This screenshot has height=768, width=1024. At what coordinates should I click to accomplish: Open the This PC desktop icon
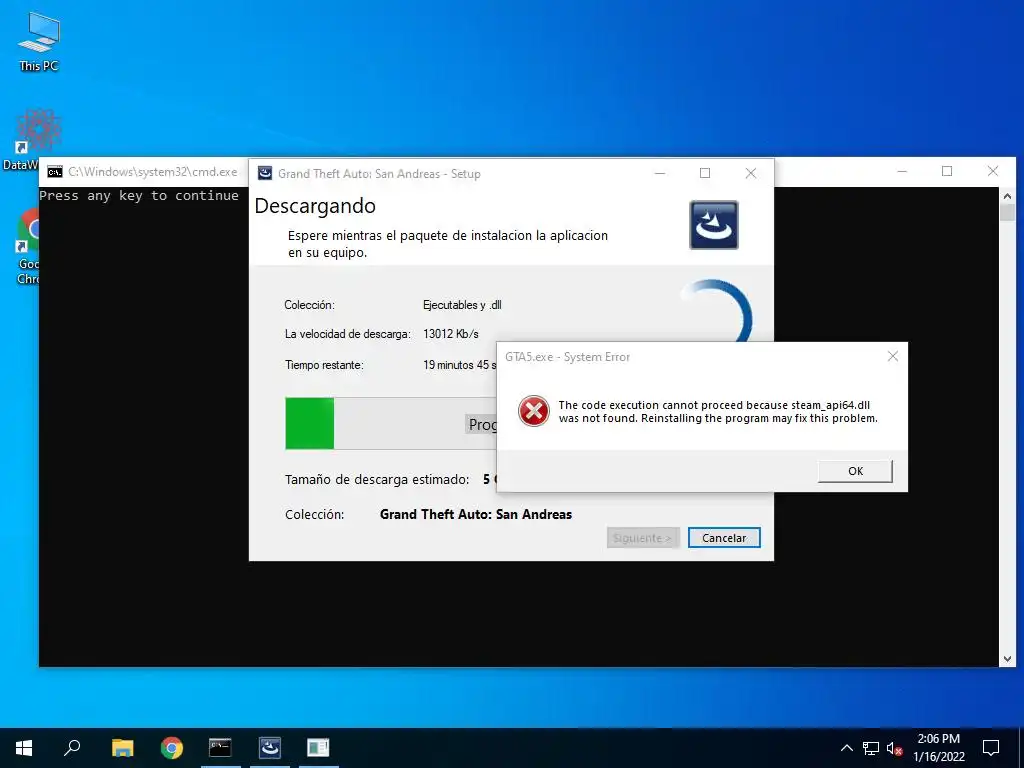point(39,42)
